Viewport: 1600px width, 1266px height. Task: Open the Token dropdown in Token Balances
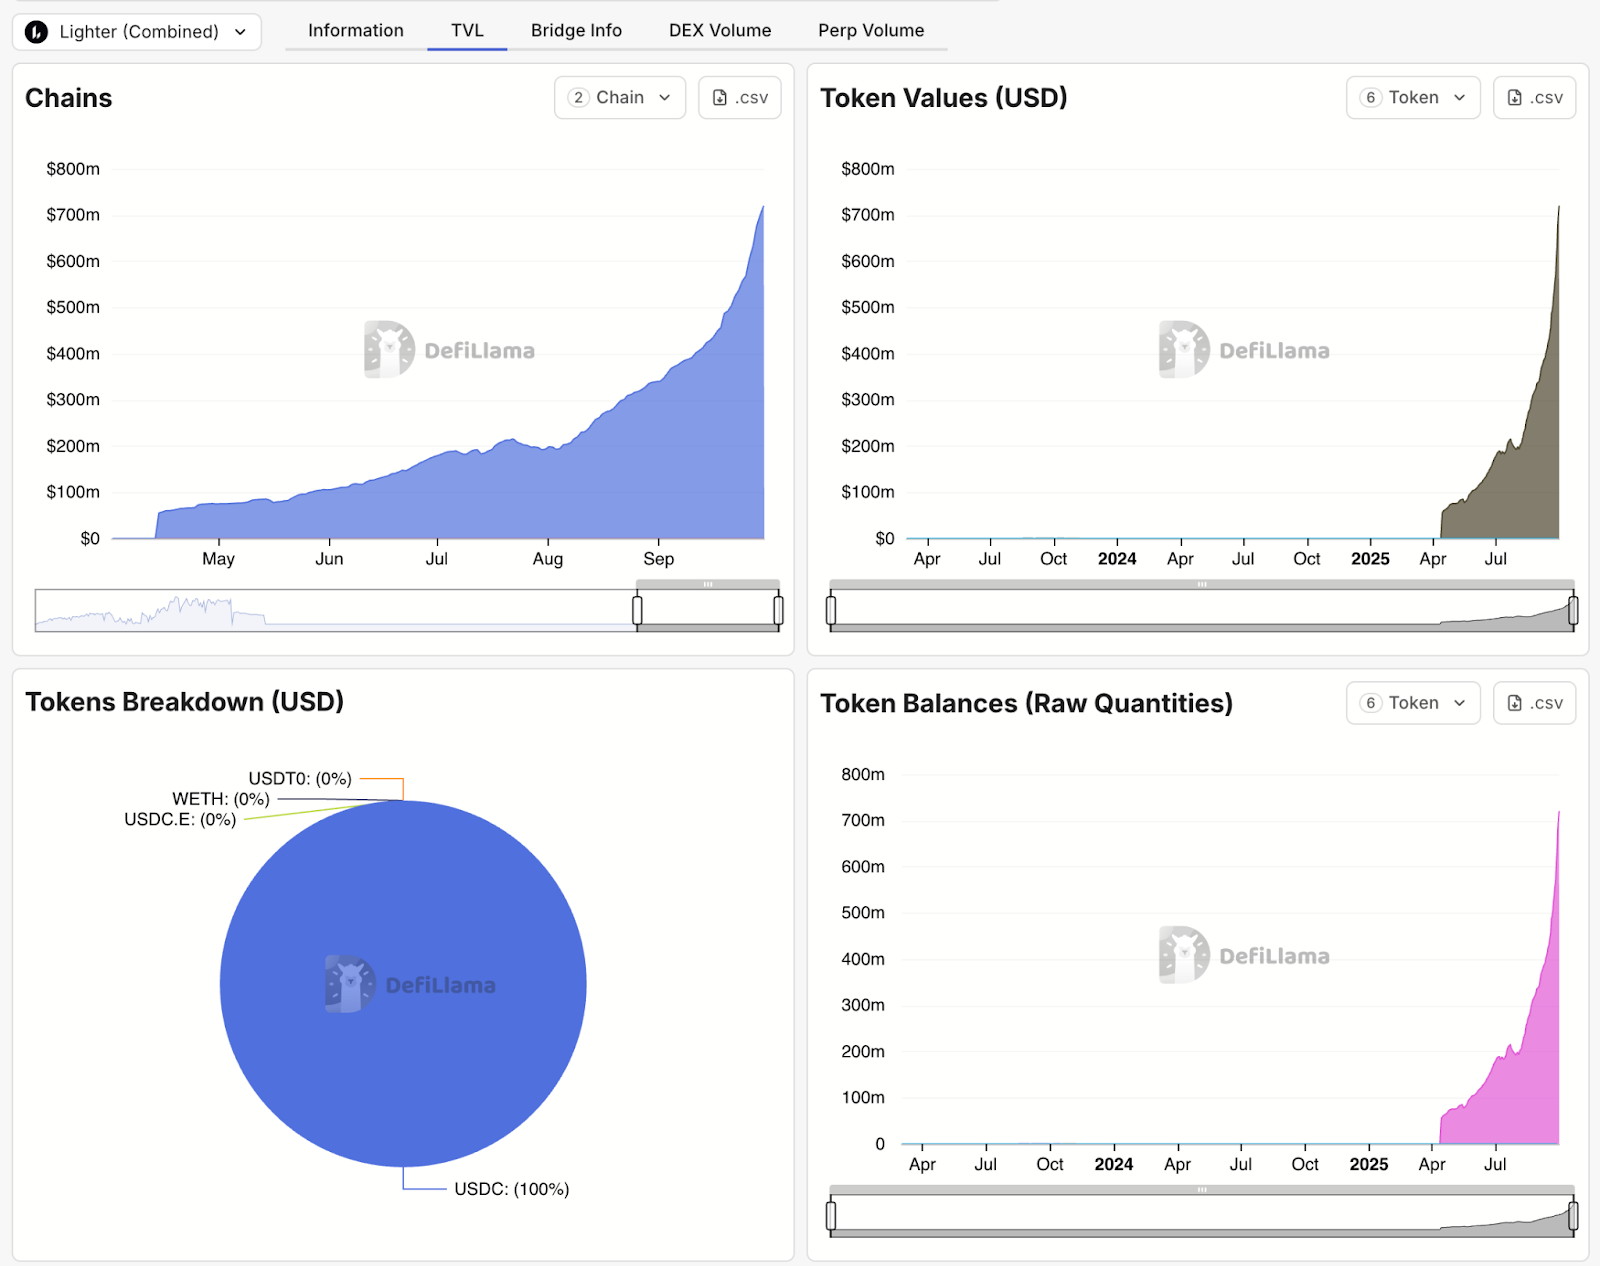pos(1412,703)
